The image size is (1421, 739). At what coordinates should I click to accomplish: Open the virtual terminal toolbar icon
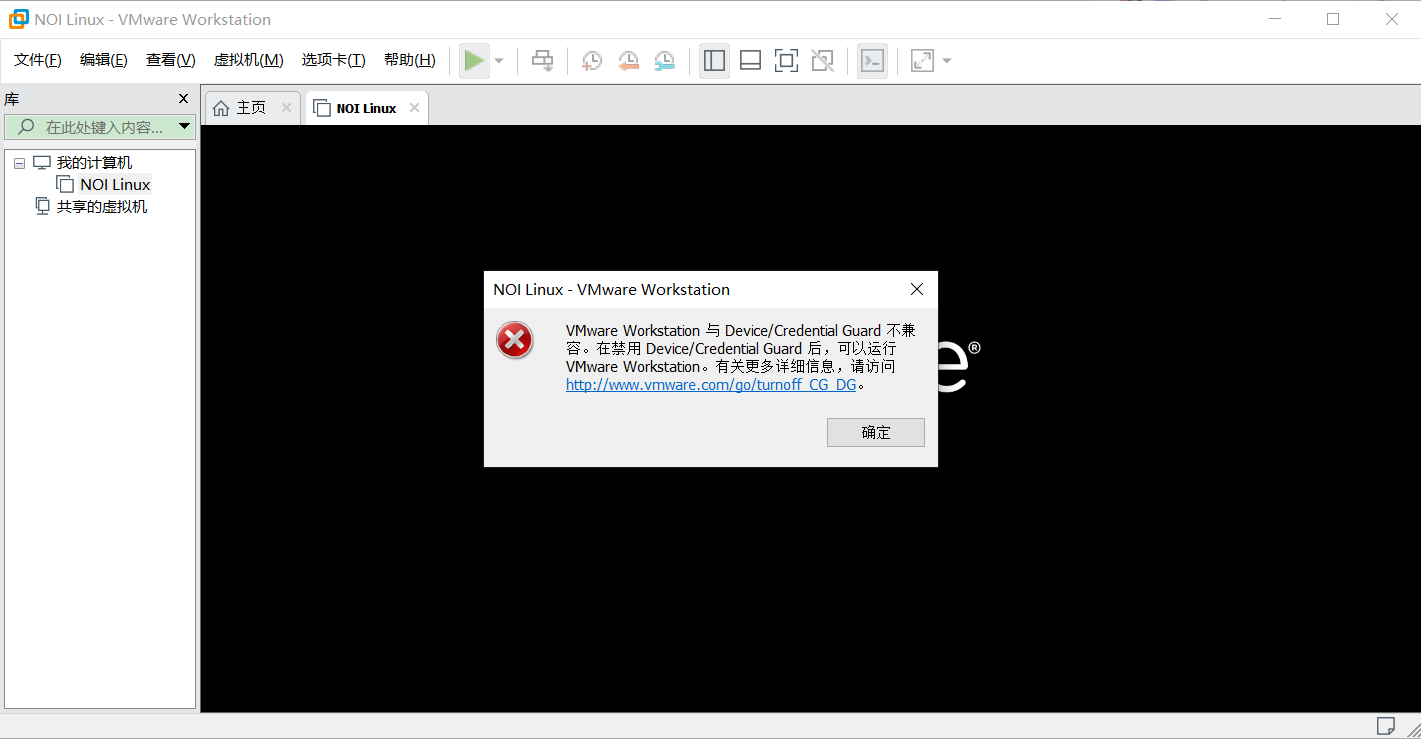click(872, 60)
